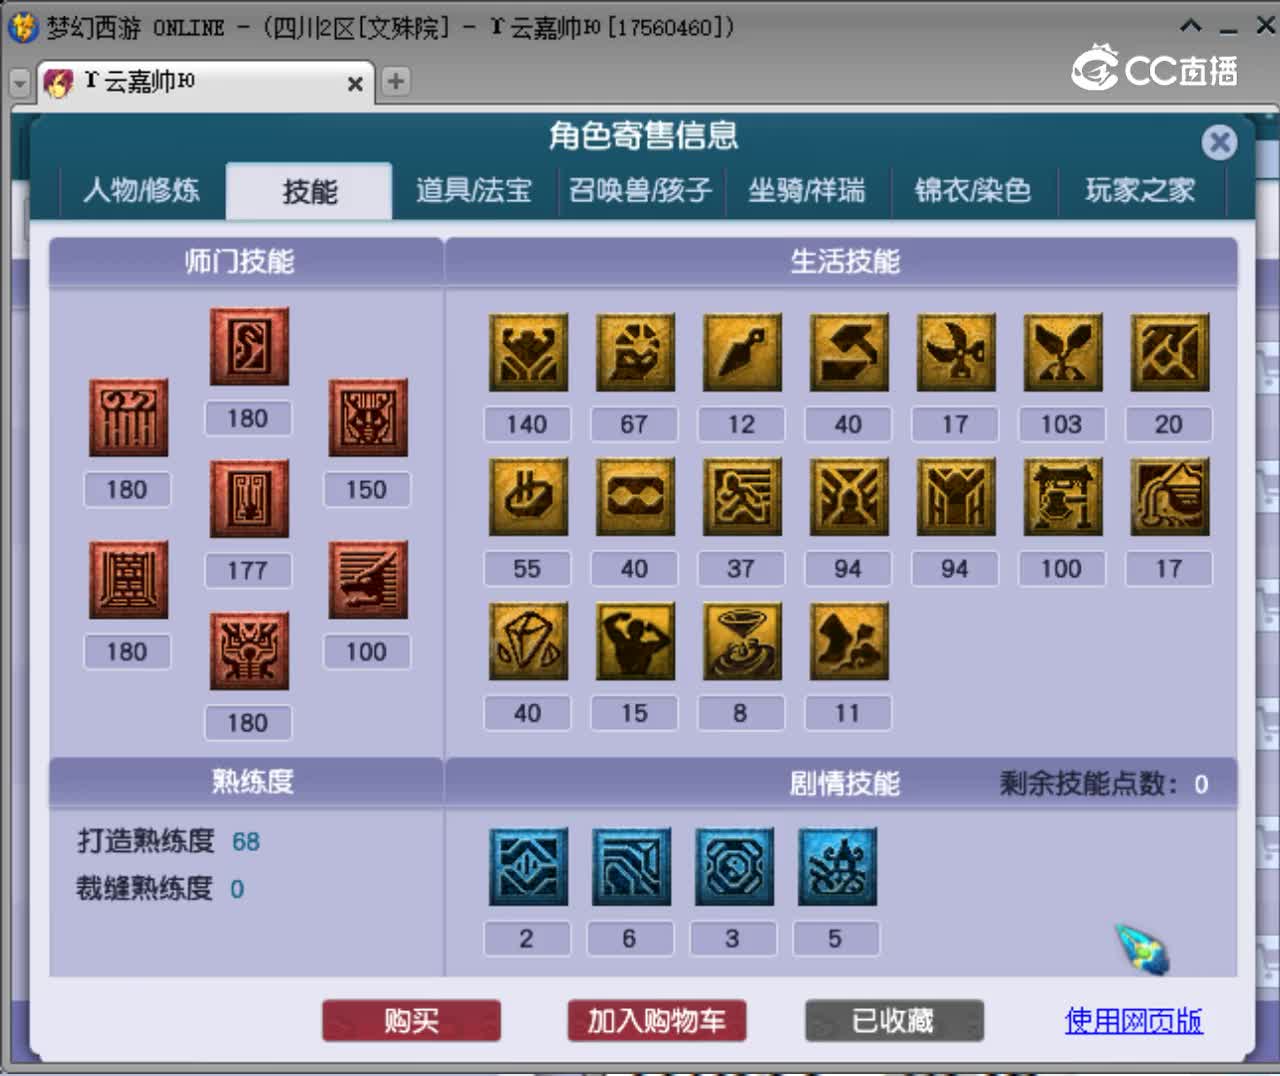Click the story skill icon with level 6
This screenshot has height=1076, width=1280.
[631, 866]
